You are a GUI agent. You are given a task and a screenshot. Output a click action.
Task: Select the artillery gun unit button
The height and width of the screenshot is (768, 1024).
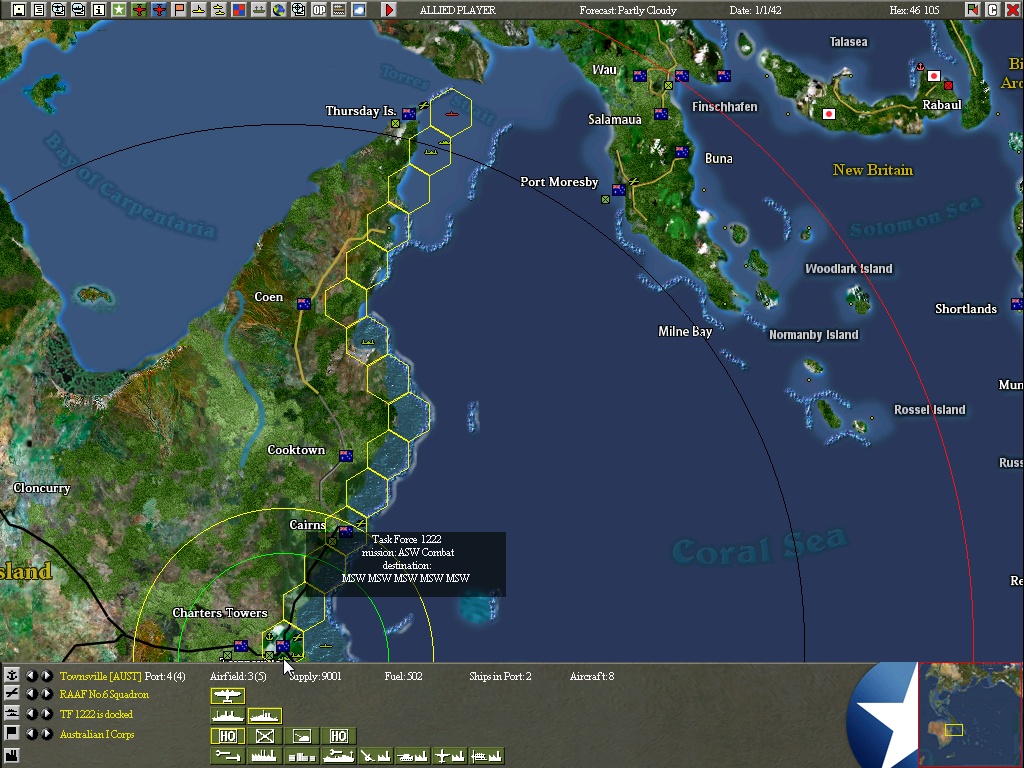[302, 736]
